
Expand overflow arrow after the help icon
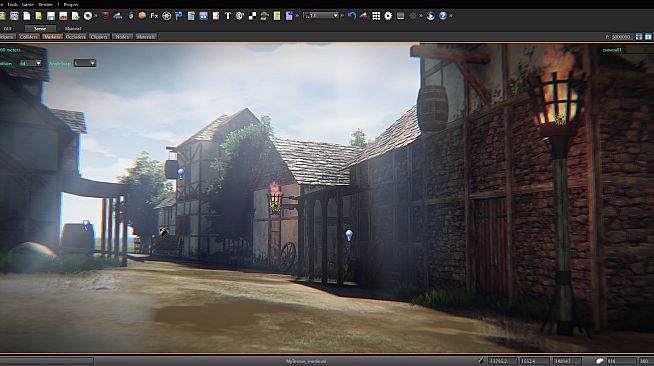click(451, 16)
